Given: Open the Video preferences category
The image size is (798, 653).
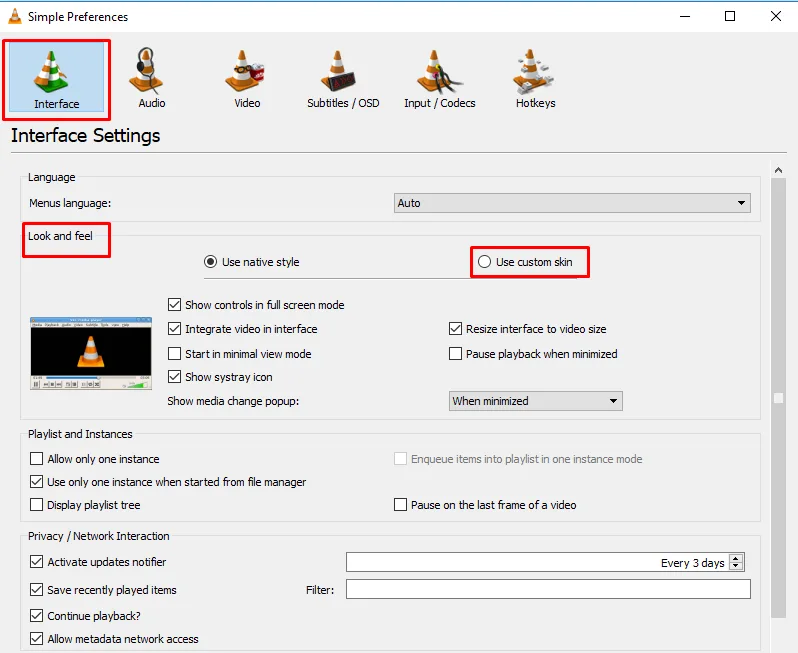Looking at the screenshot, I should (247, 78).
